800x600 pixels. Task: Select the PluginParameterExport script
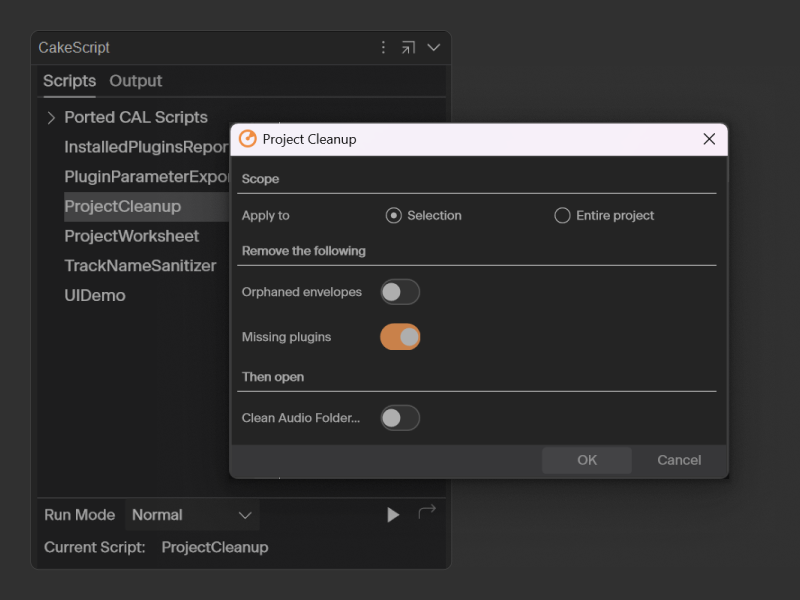click(146, 177)
